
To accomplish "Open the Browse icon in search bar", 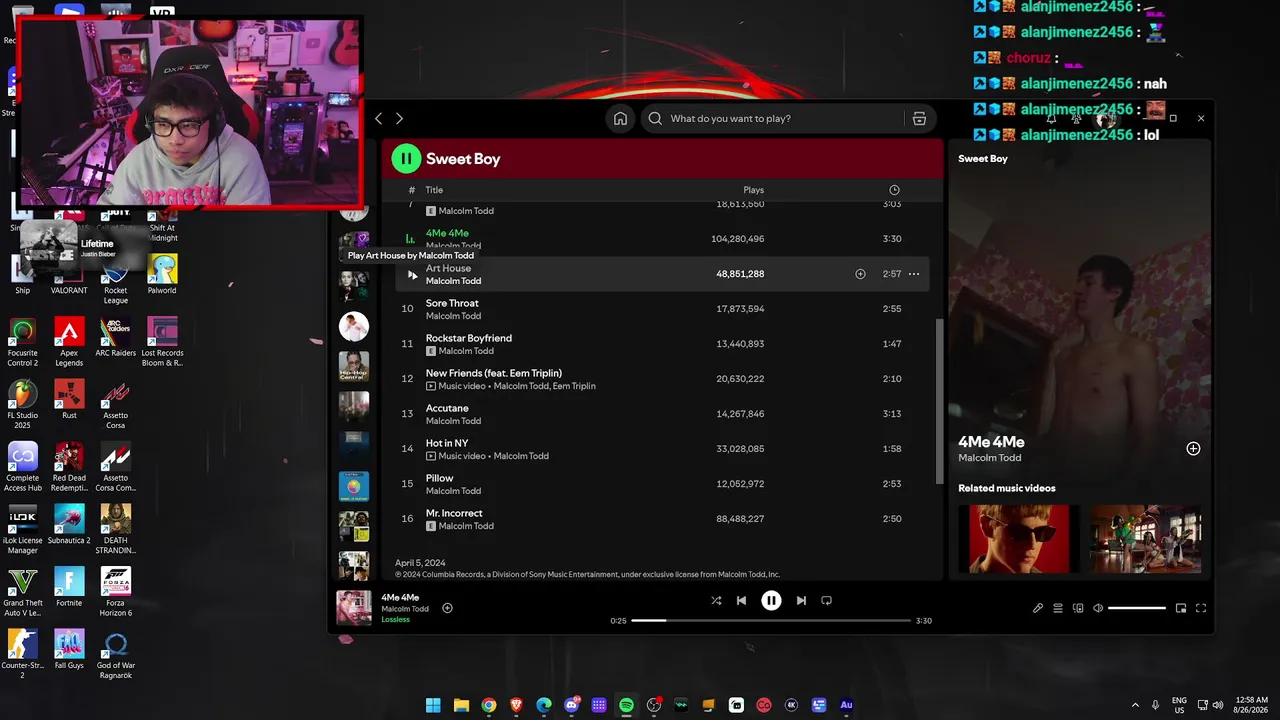I will (919, 118).
